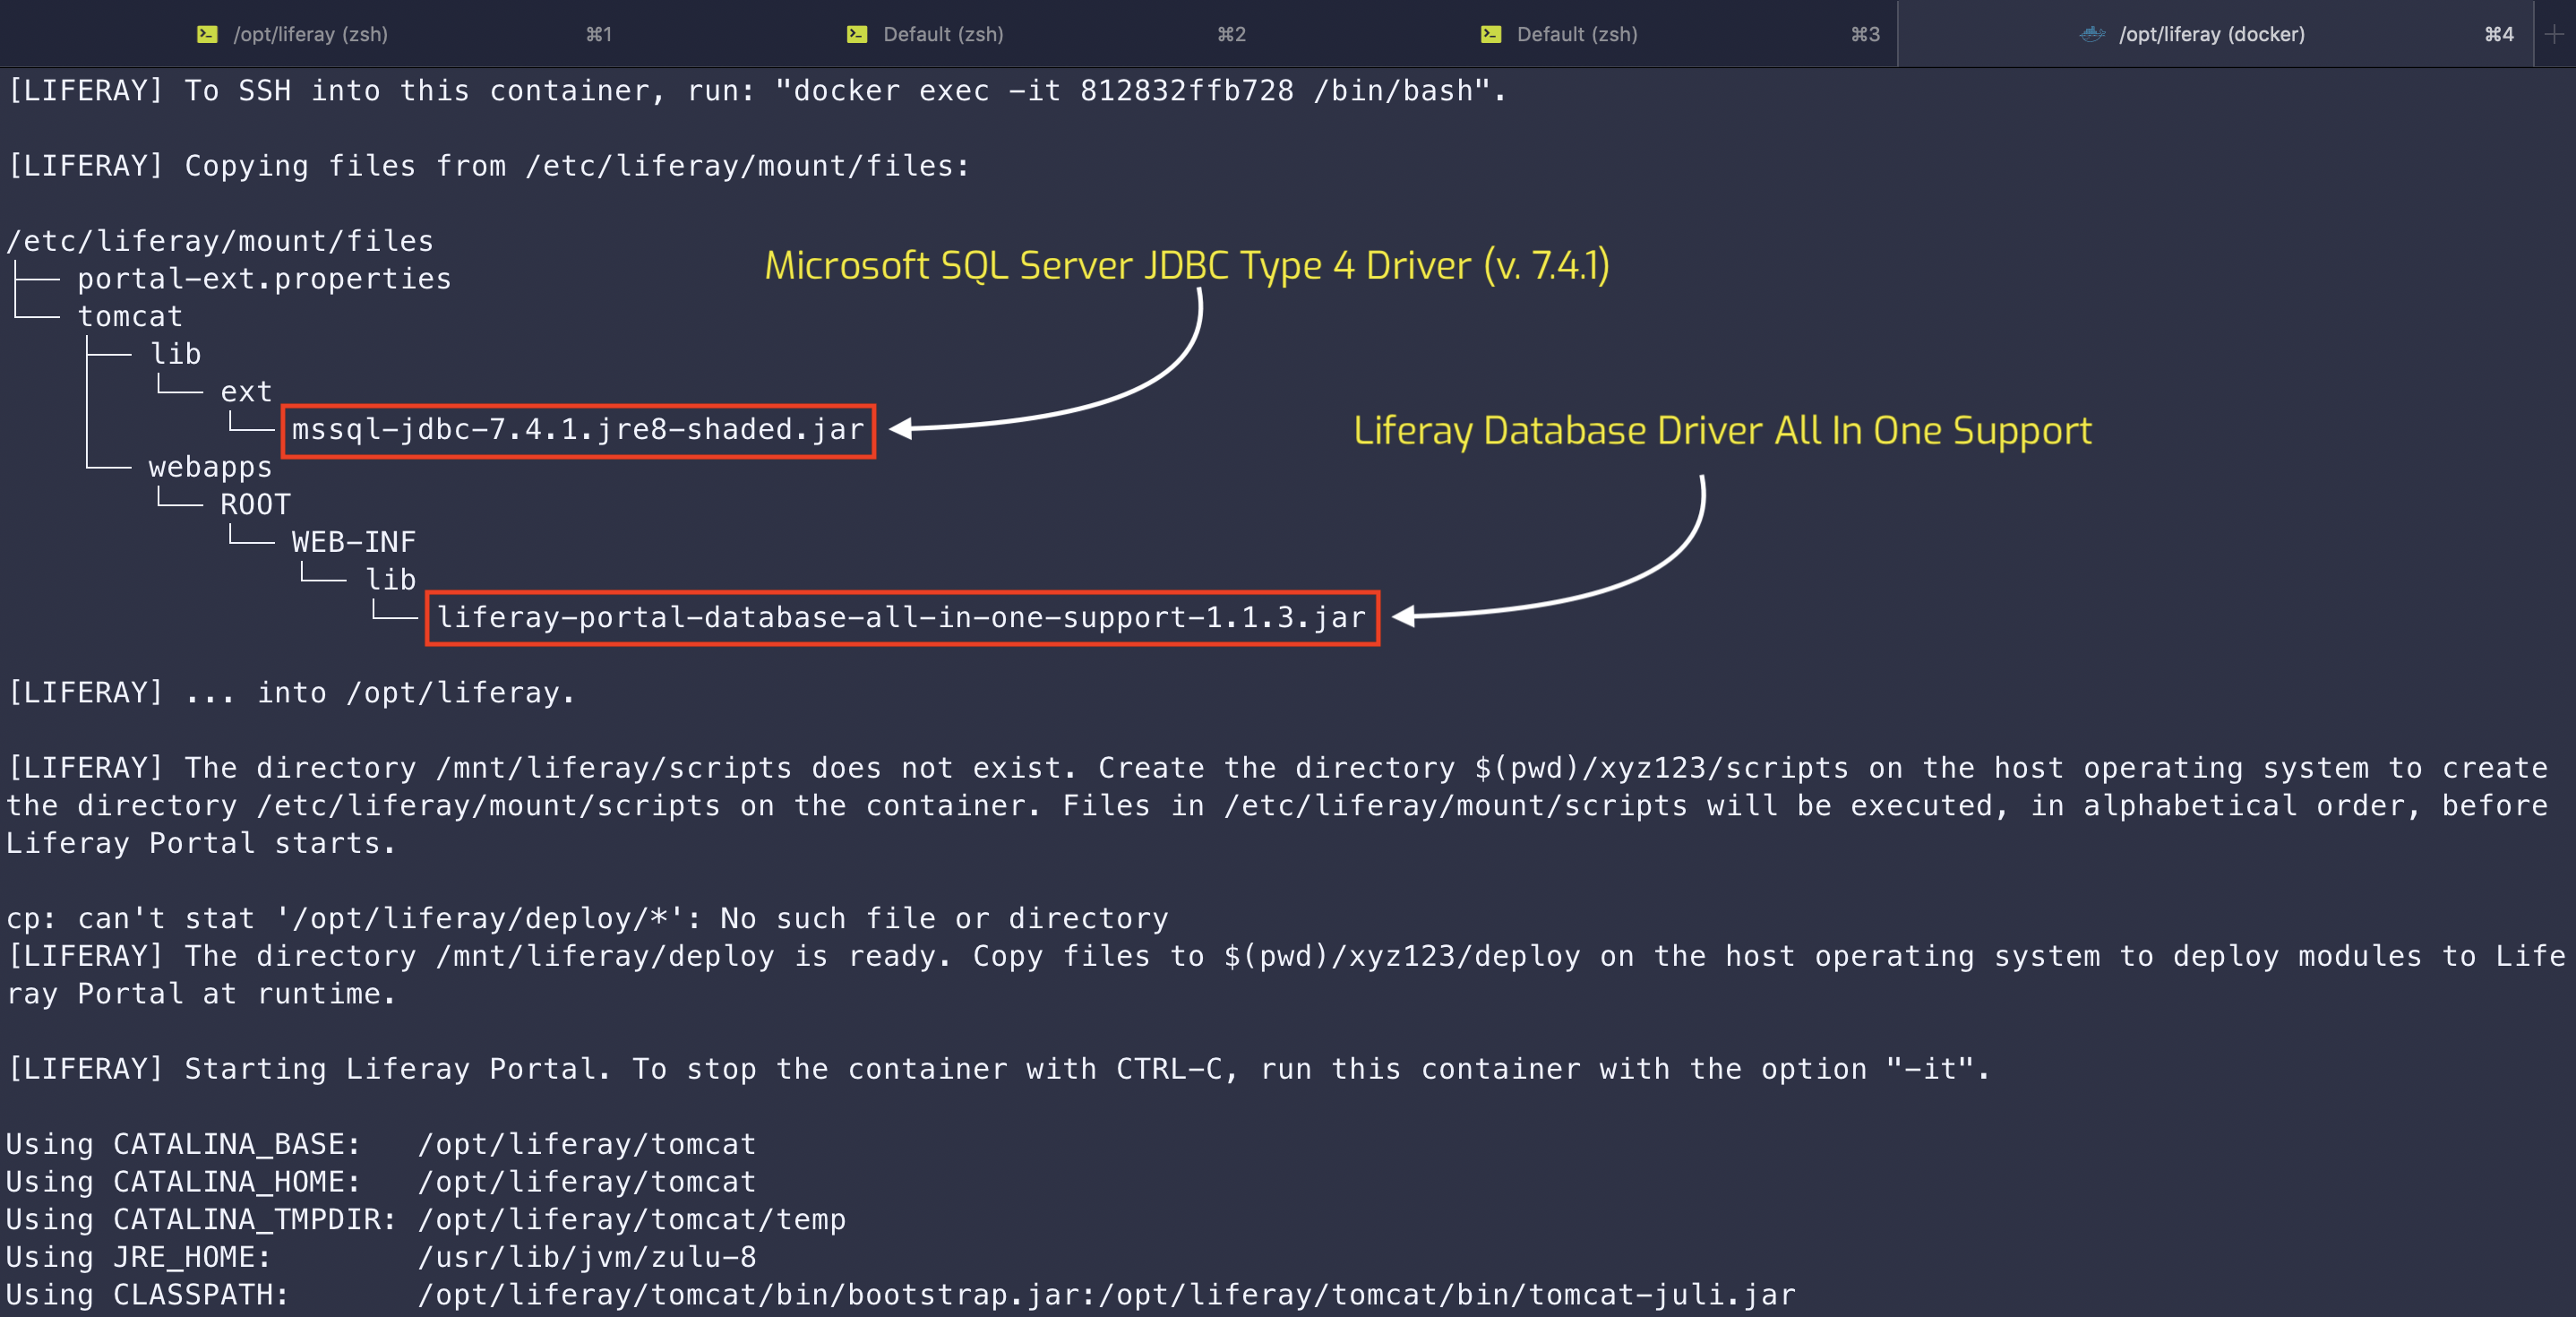Click the webapps folder entry in the tree
Screen dimensions: 2576x1317
pos(210,467)
